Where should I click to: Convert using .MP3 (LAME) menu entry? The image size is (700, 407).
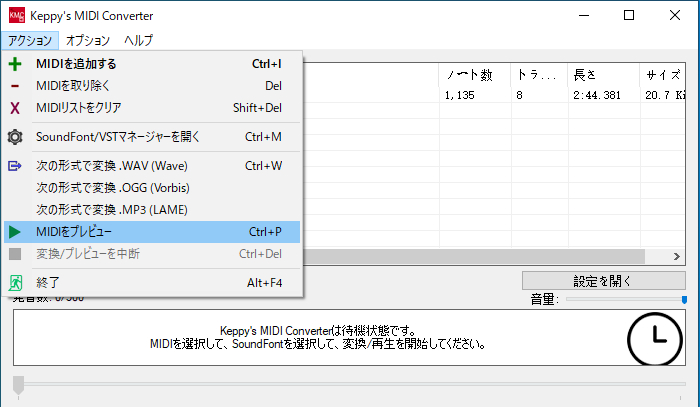click(x=152, y=210)
